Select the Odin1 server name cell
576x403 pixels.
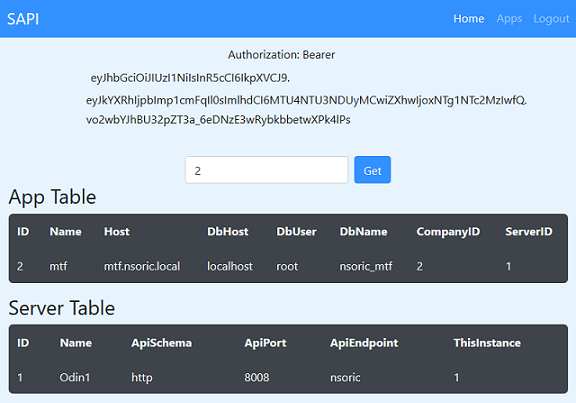[x=75, y=377]
